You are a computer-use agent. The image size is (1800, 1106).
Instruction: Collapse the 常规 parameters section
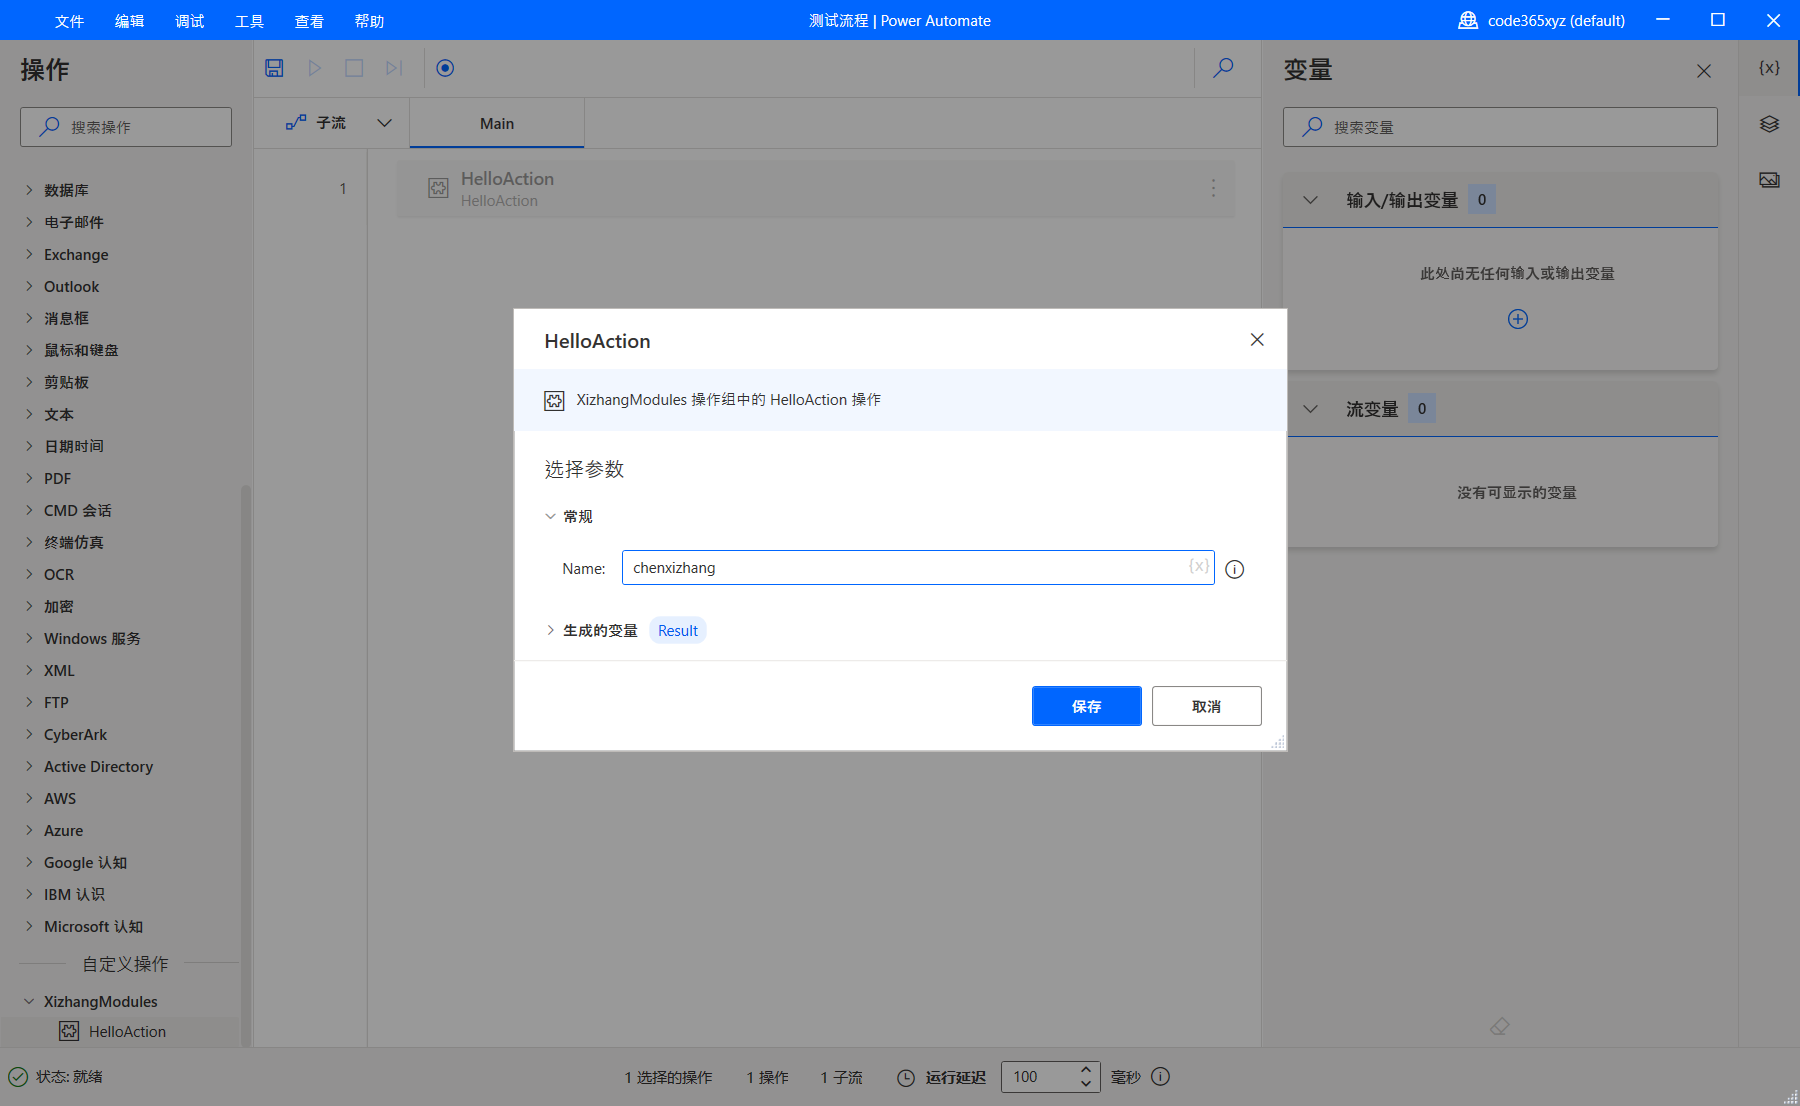click(550, 516)
